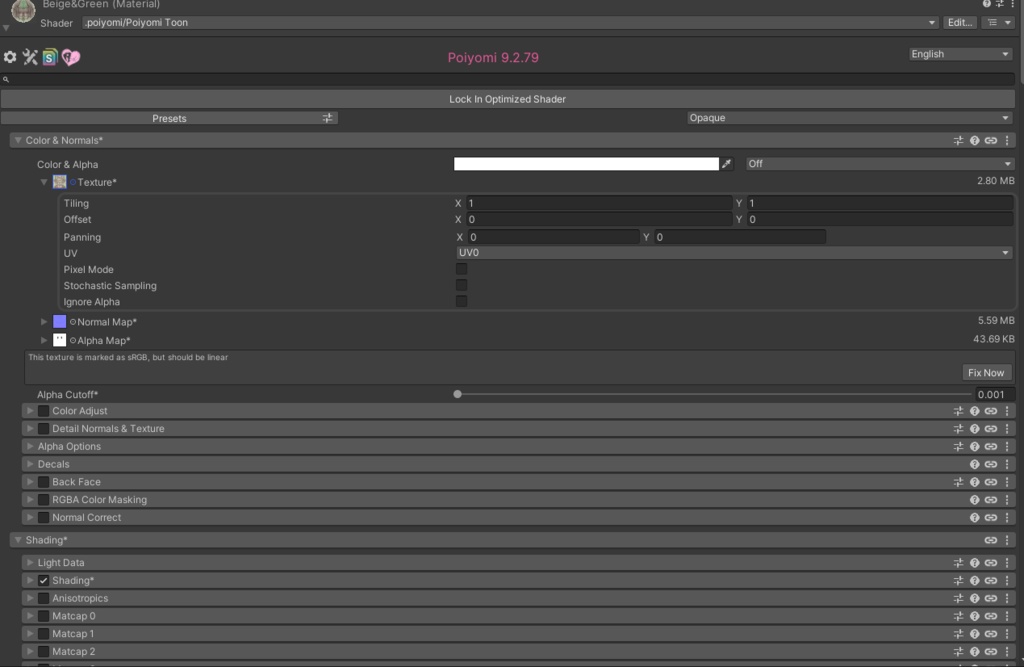Enable Pixel Mode checkbox
1024x667 pixels.
coord(461,268)
